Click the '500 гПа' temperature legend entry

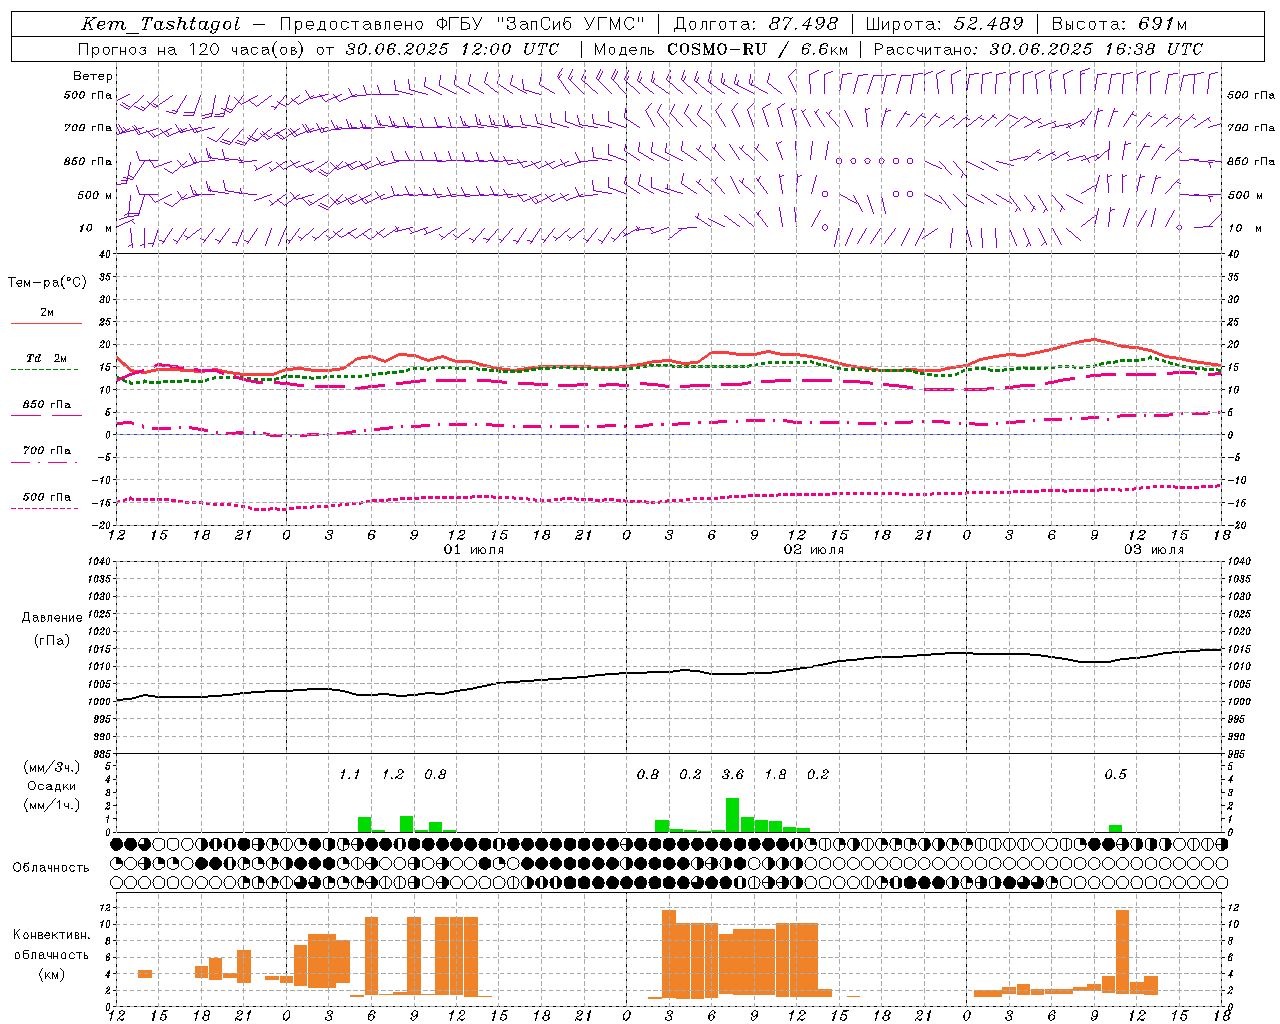47,497
